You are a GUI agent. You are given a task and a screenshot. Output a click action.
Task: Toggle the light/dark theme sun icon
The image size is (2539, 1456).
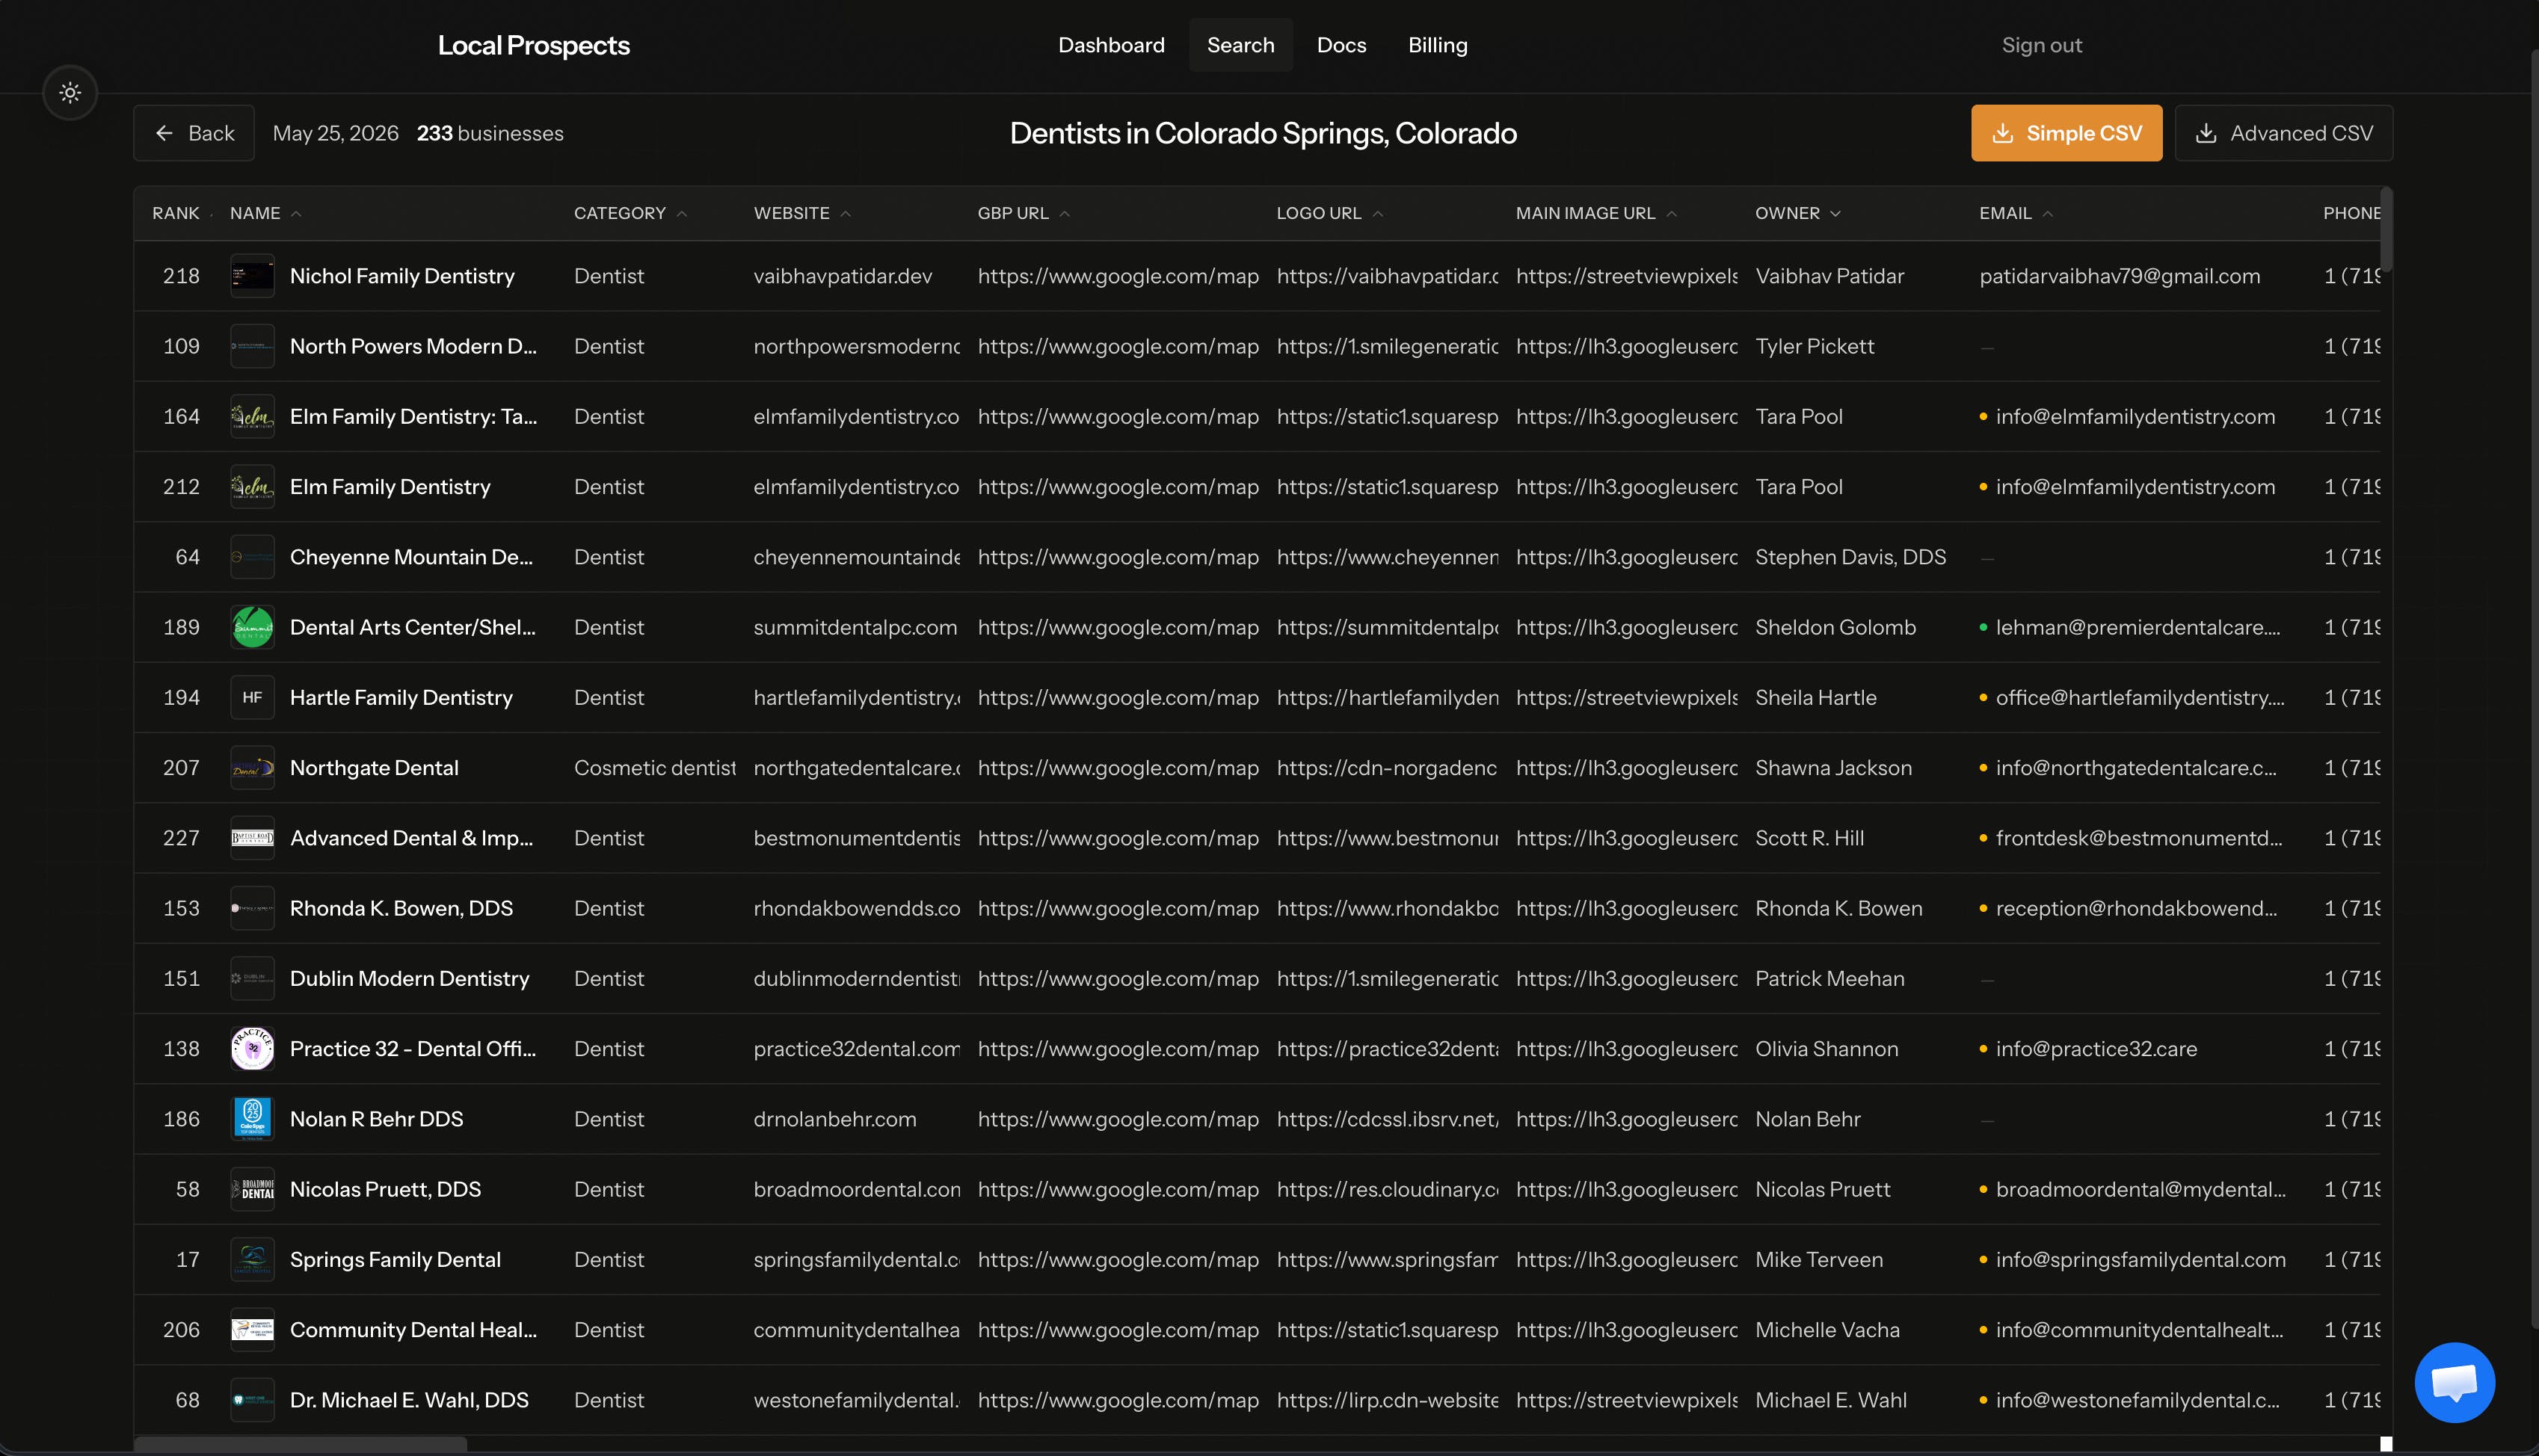pos(70,93)
